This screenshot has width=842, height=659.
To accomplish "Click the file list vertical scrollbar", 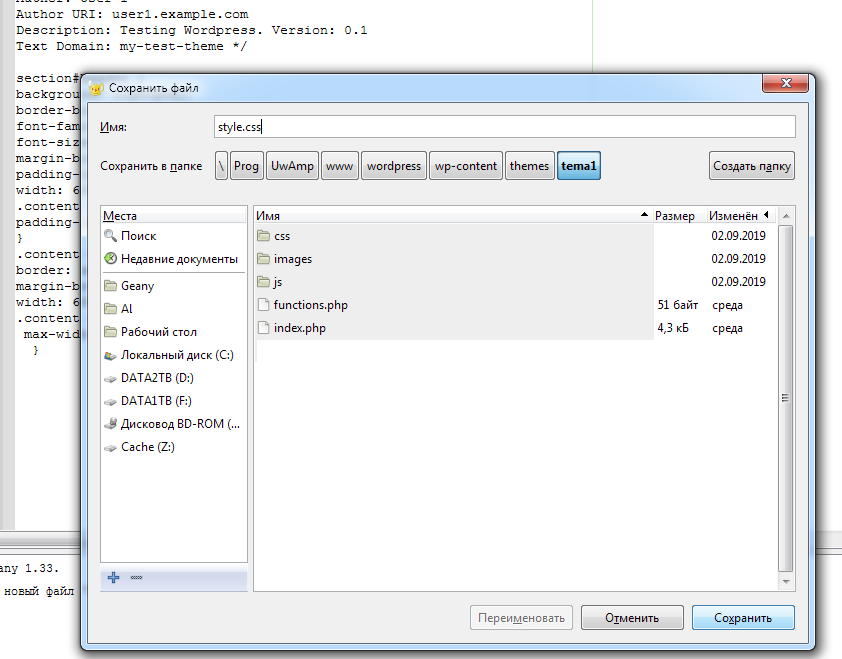I will 786,400.
